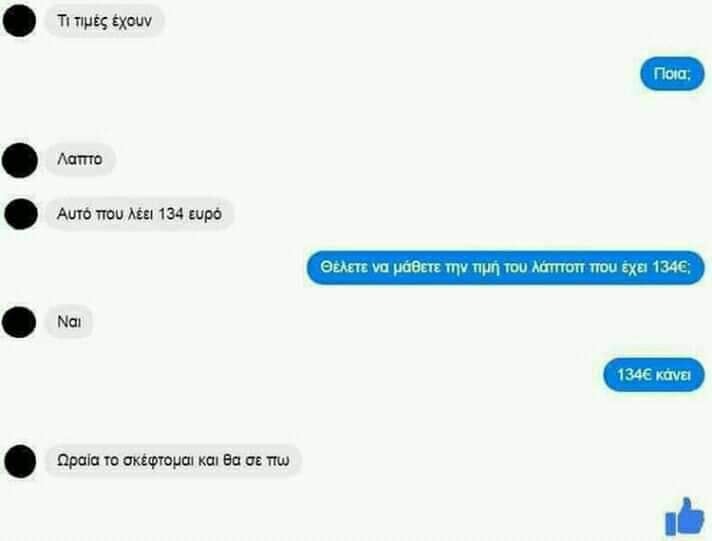Screen dimensions: 712x541
Task: Select the 'Τι τιμές έχουν' message bubble
Action: click(x=104, y=20)
